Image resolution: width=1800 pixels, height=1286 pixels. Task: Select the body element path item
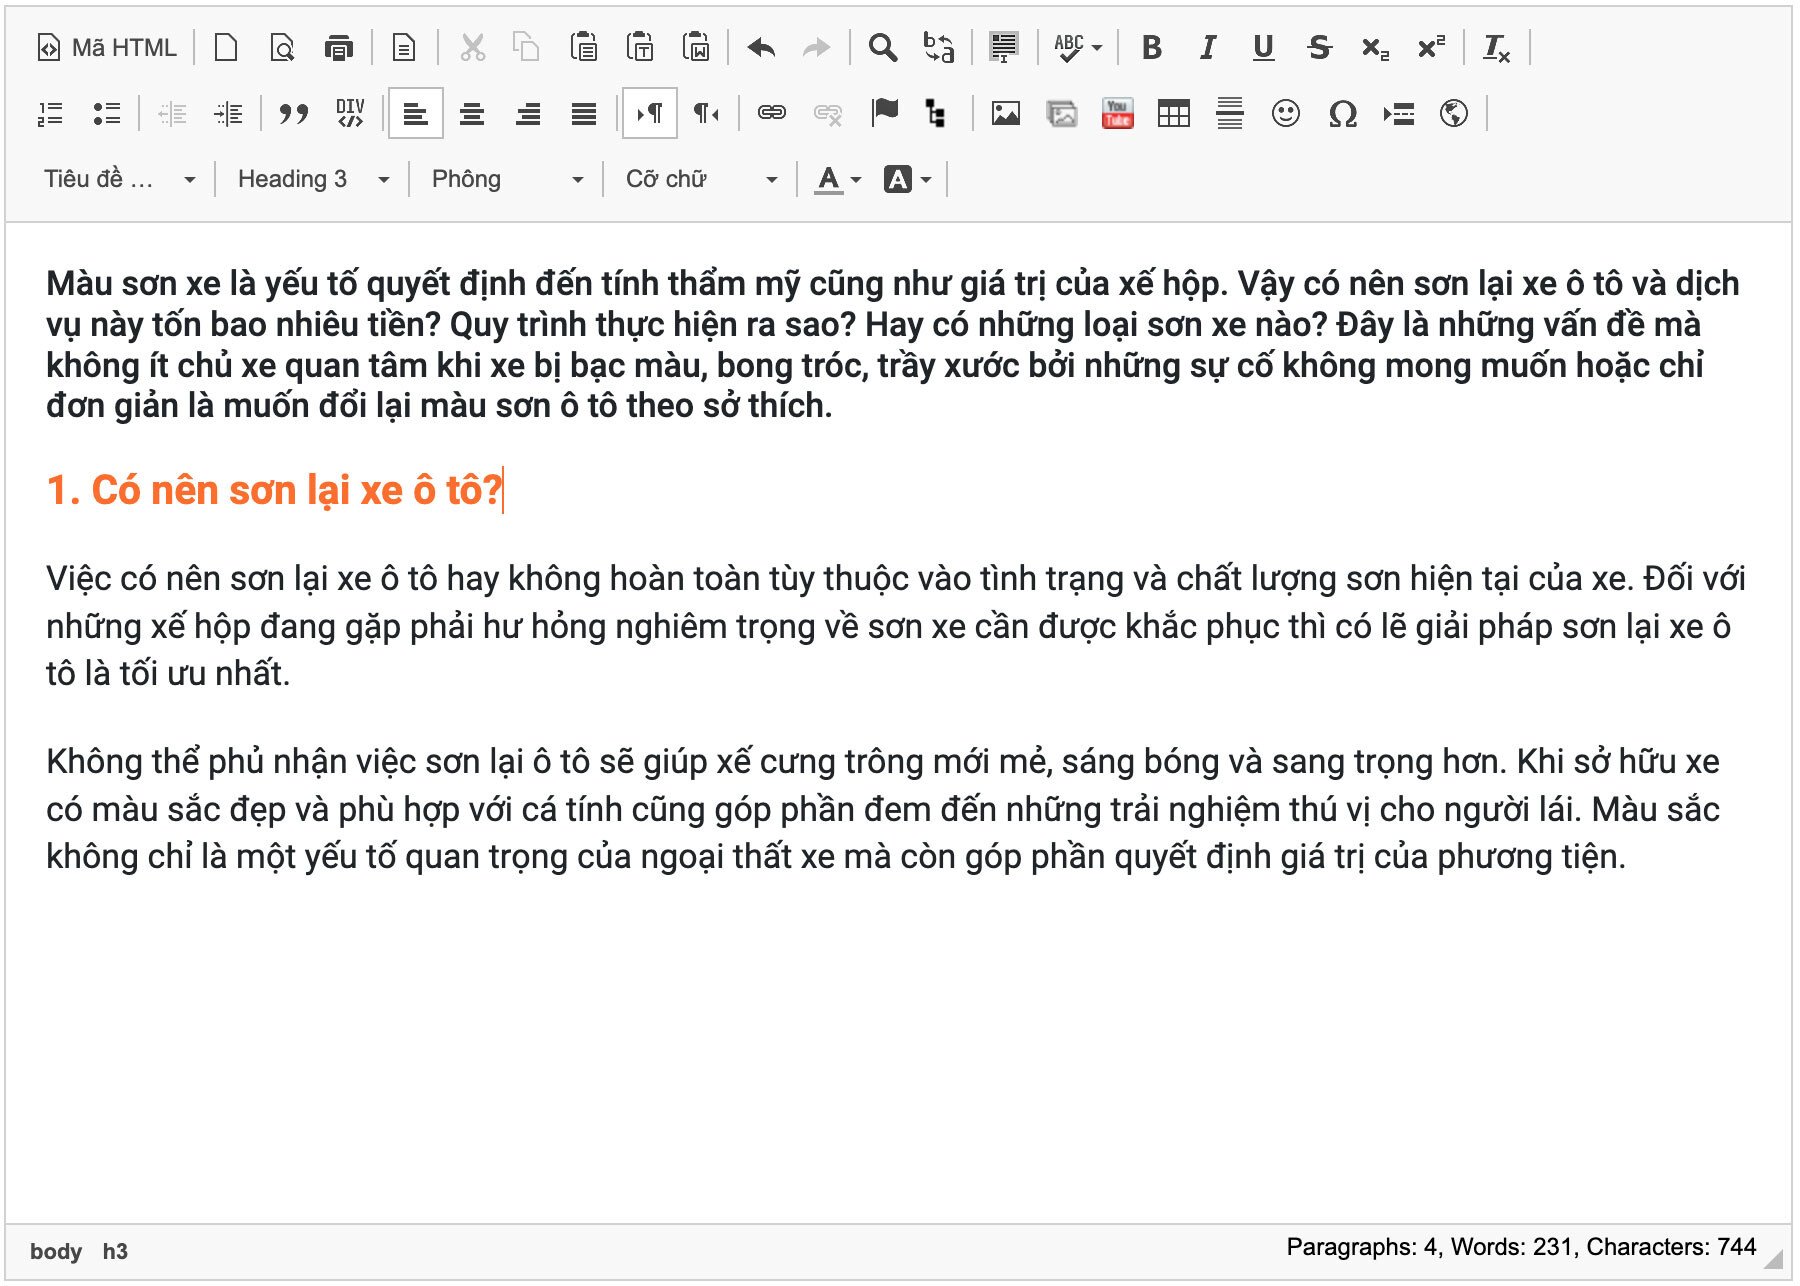[56, 1251]
